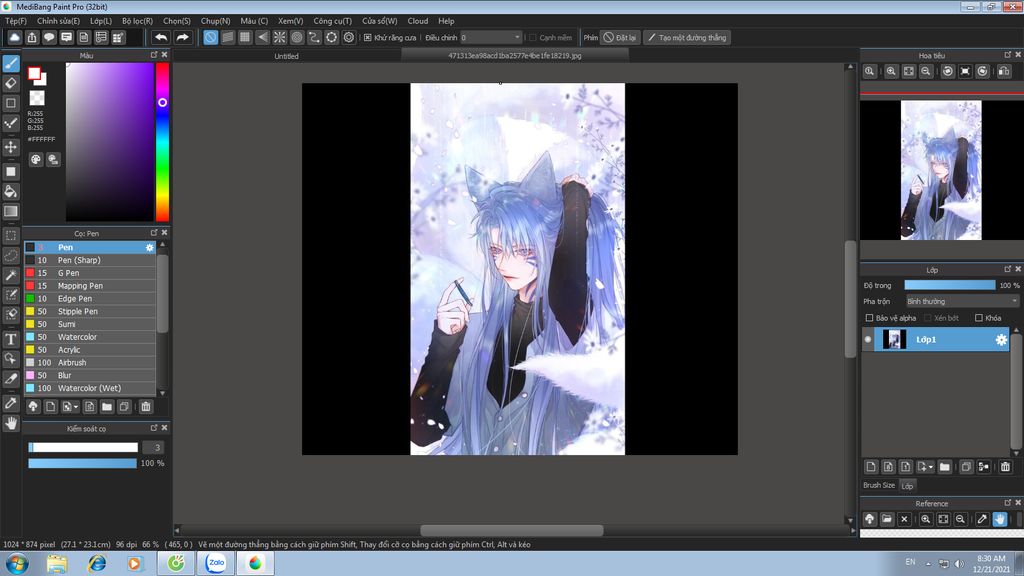
Task: Toggle visibility of Lớp1 layer
Action: click(x=868, y=340)
